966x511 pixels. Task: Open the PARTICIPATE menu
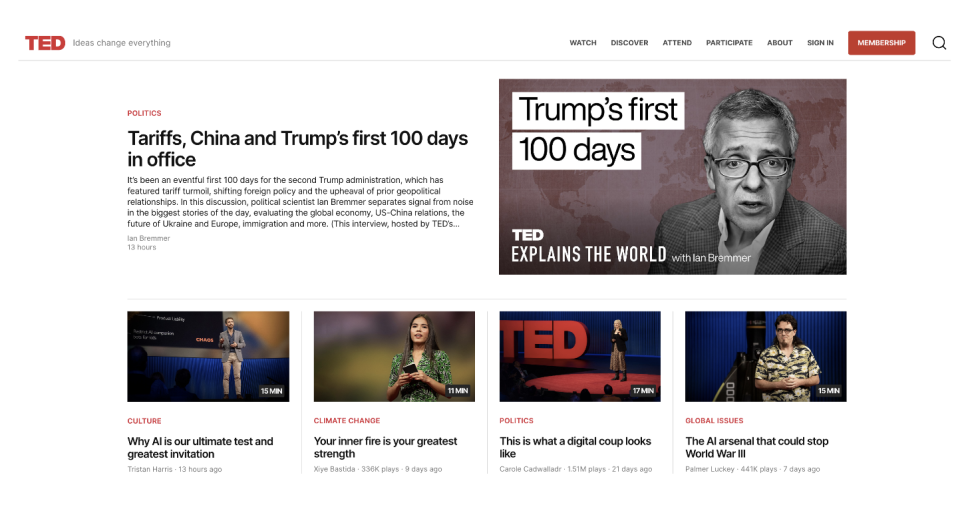click(x=729, y=43)
